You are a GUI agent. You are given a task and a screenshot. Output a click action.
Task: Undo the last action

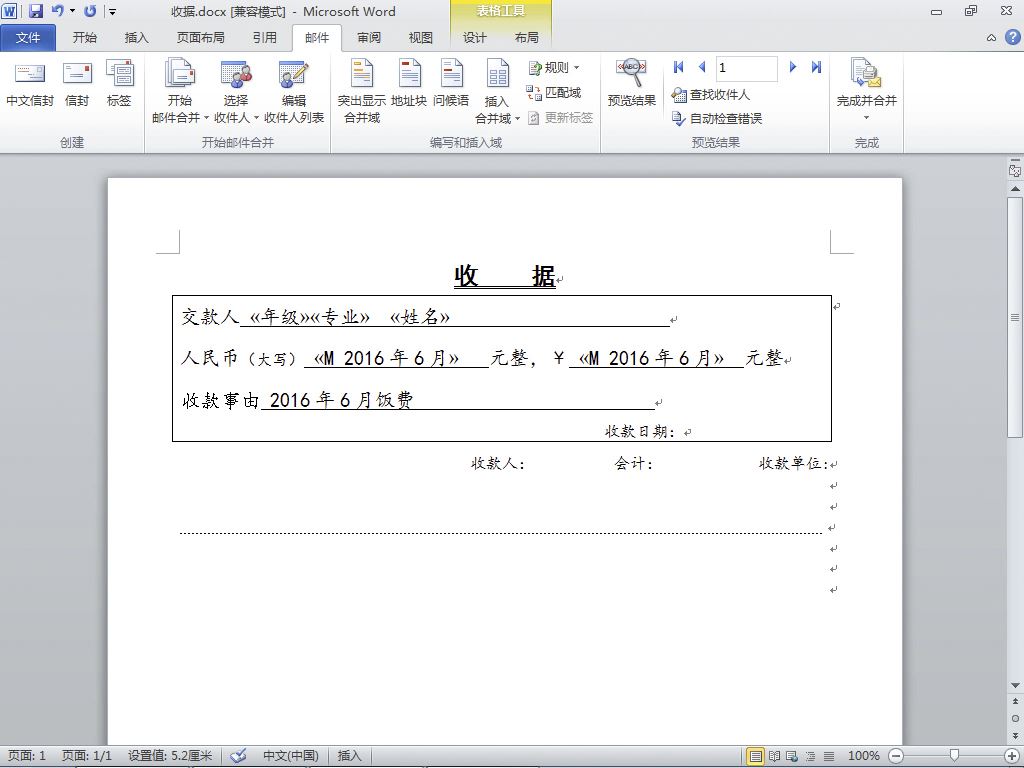tap(57, 11)
